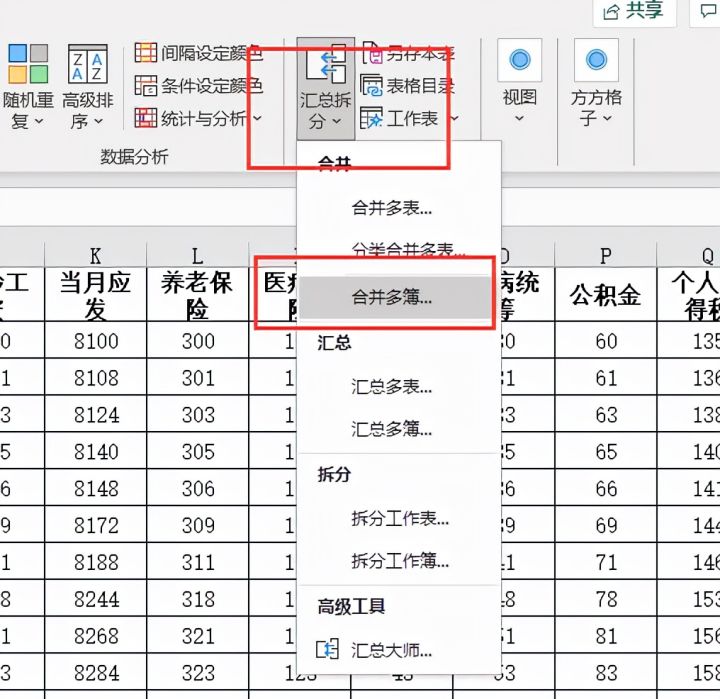The width and height of the screenshot is (720, 699).
Task: Click 公积金 cell with value 60
Action: 606,341
